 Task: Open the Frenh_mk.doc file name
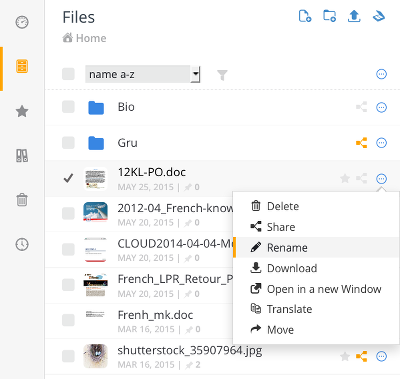155,315
